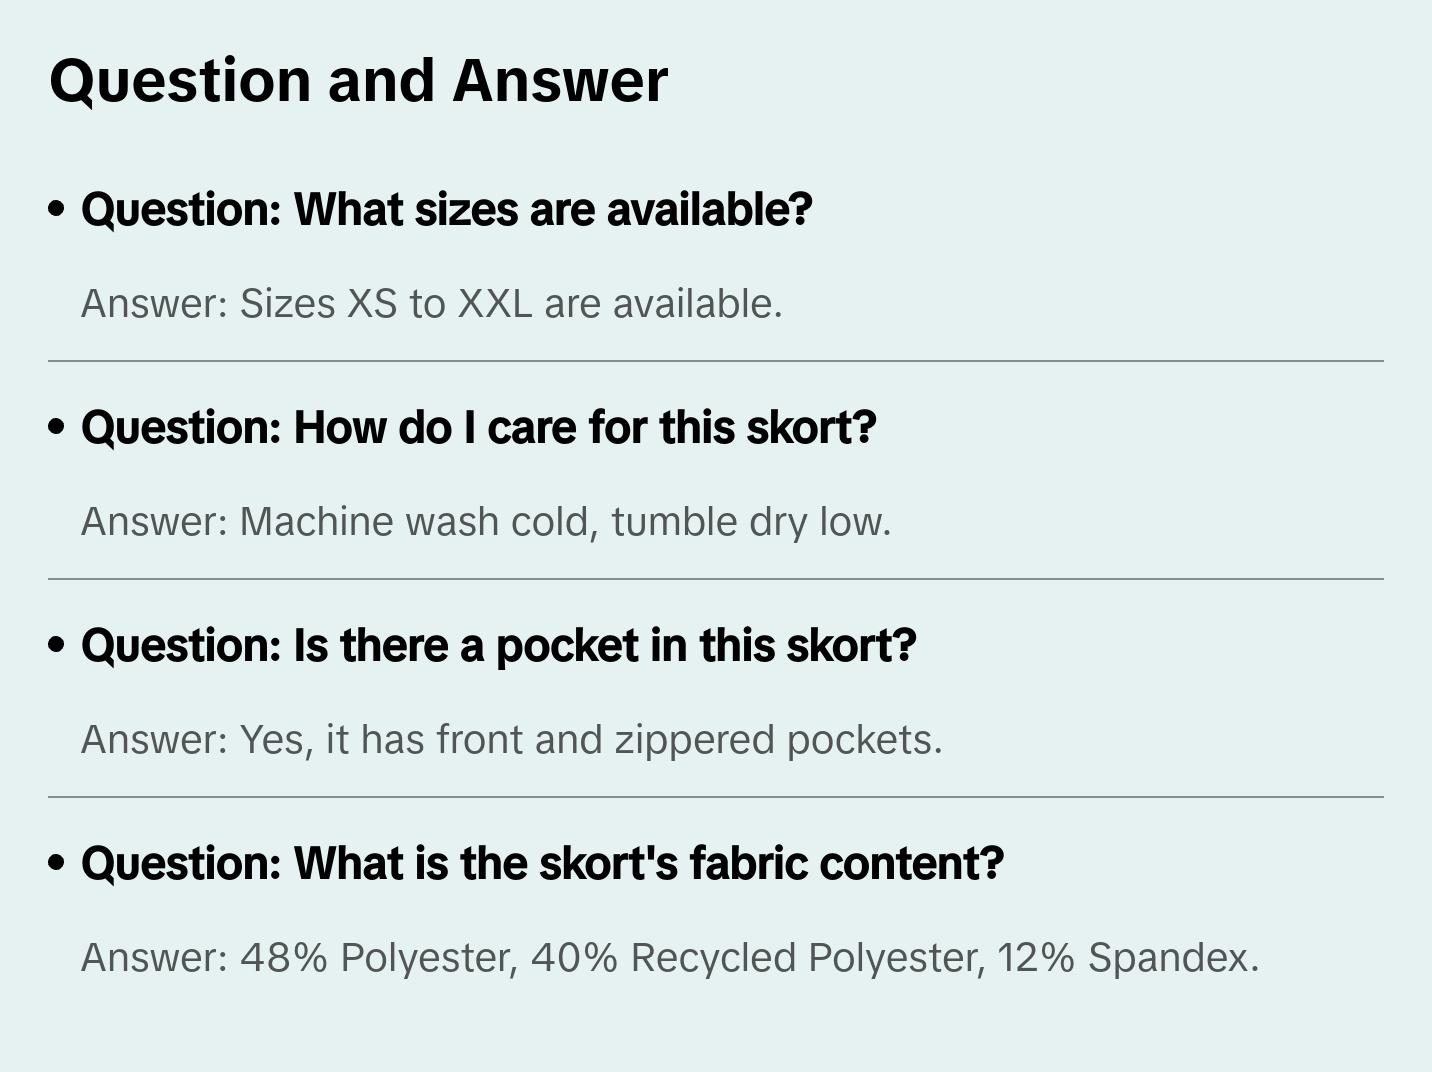Click the "Question and Answer" heading
Image resolution: width=1432 pixels, height=1072 pixels.
[x=358, y=80]
